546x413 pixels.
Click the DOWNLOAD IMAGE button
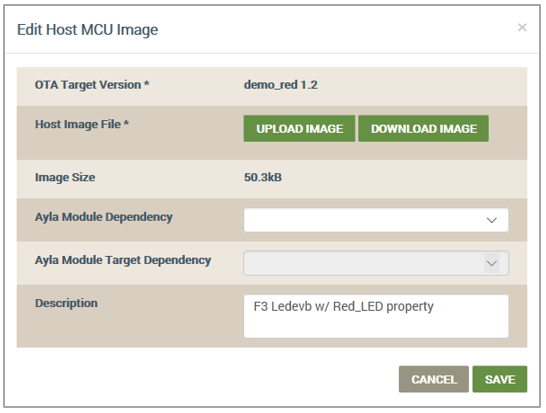pos(423,128)
